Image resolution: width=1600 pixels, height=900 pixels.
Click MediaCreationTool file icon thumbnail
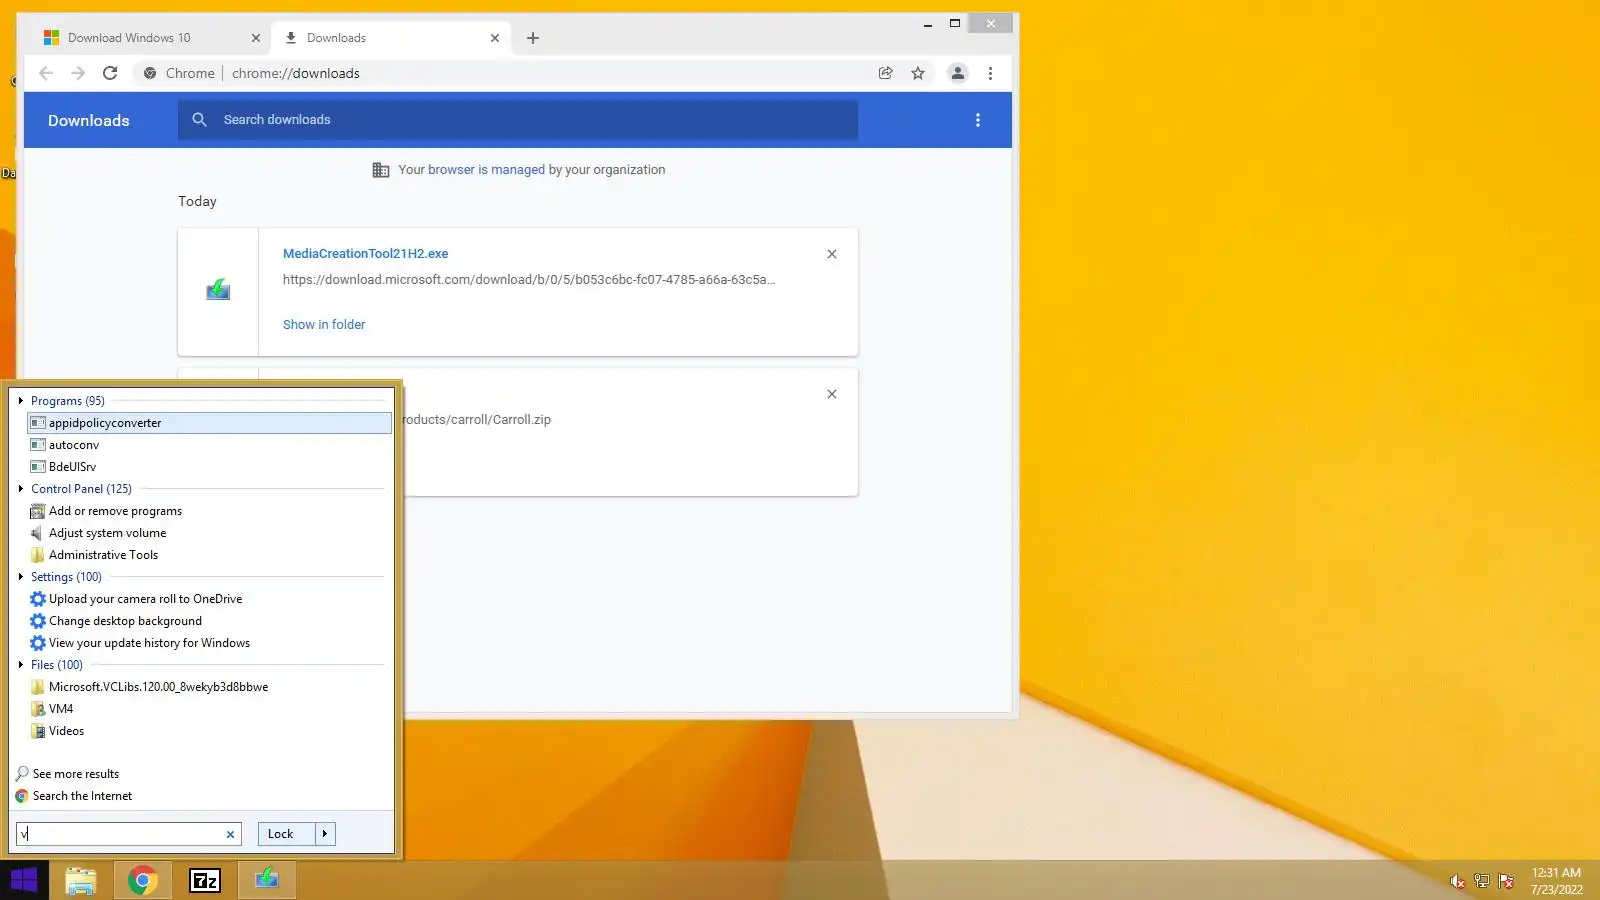218,291
